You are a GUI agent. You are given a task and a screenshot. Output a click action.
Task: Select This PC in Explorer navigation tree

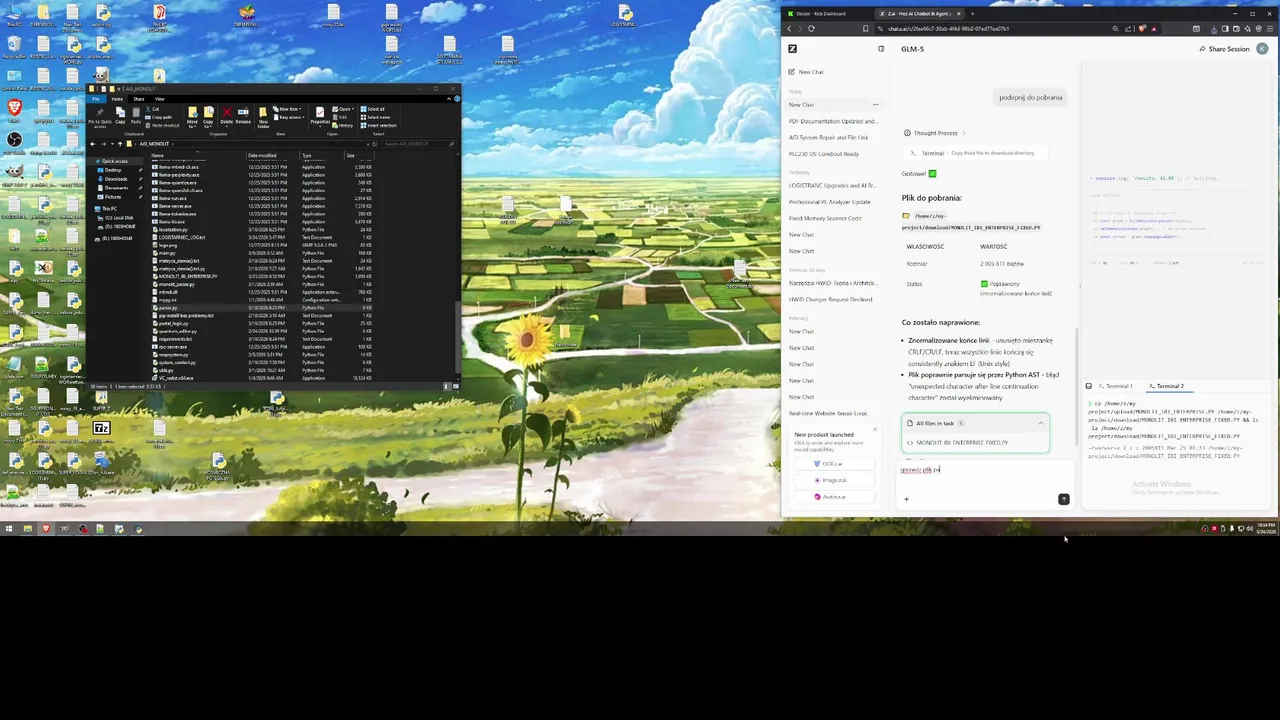[110, 209]
